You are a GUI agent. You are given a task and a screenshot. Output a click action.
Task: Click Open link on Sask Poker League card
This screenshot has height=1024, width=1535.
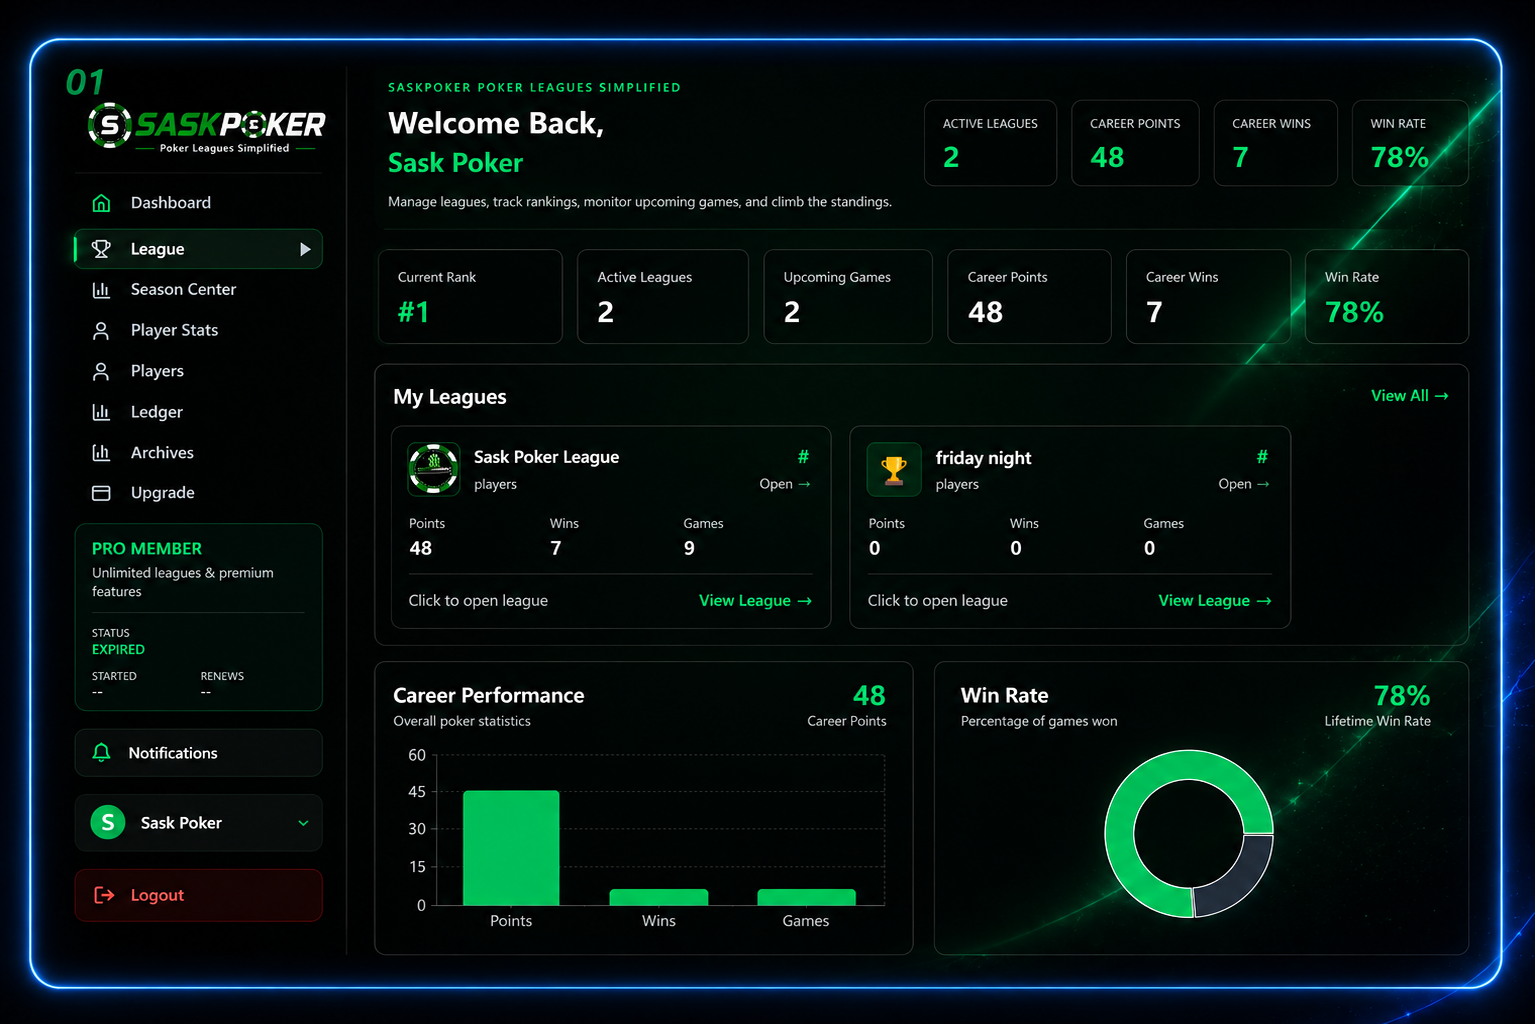[784, 484]
